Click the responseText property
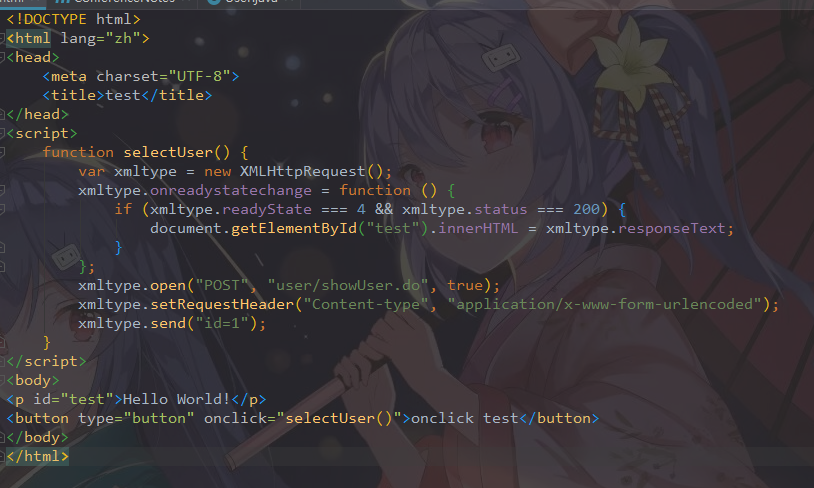This screenshot has width=814, height=488. pos(671,229)
